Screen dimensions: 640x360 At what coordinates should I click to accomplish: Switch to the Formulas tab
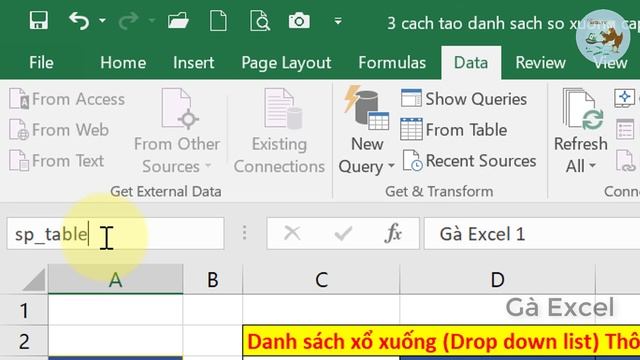(x=392, y=63)
